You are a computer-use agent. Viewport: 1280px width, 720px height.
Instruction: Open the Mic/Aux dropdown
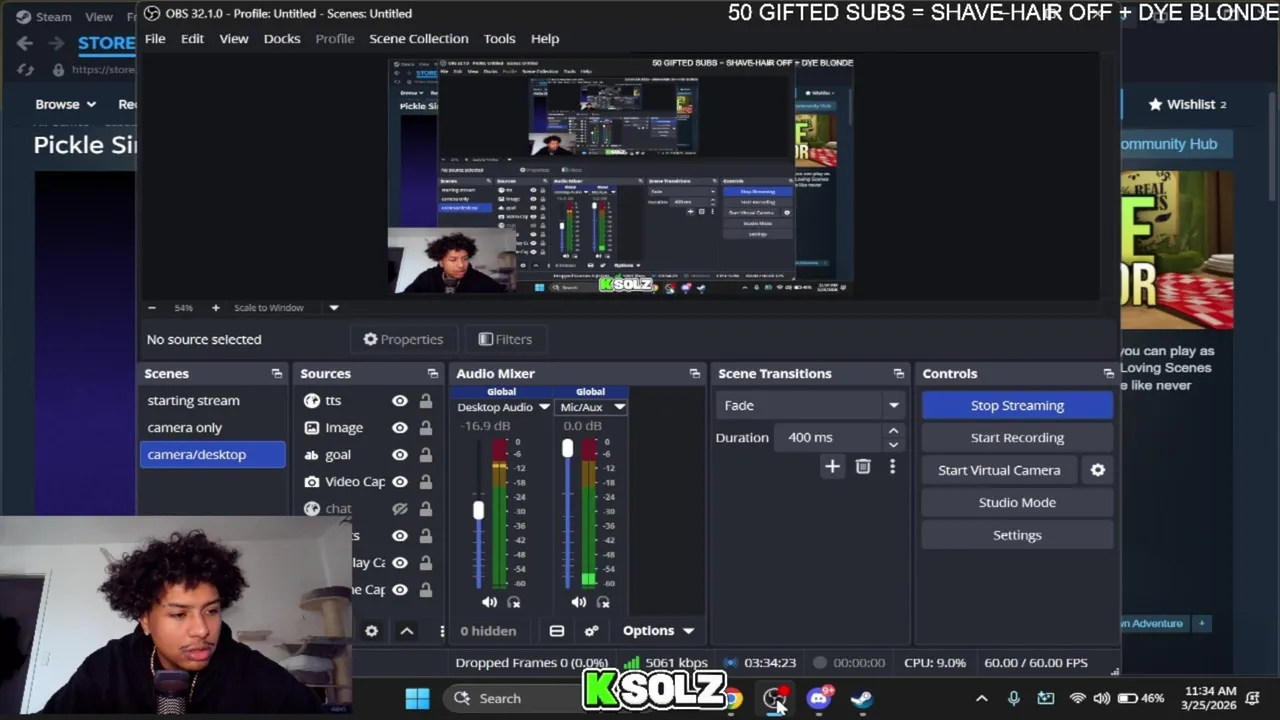pyautogui.click(x=619, y=407)
